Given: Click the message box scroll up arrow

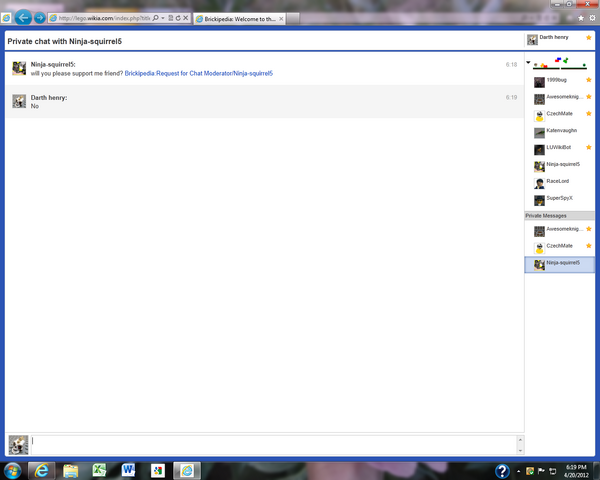Looking at the screenshot, I should [520, 439].
